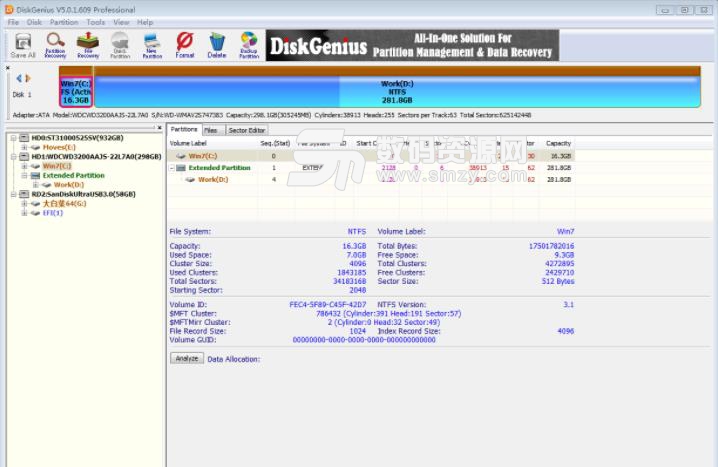Expand the Work(D:) node in disk tree

35,185
